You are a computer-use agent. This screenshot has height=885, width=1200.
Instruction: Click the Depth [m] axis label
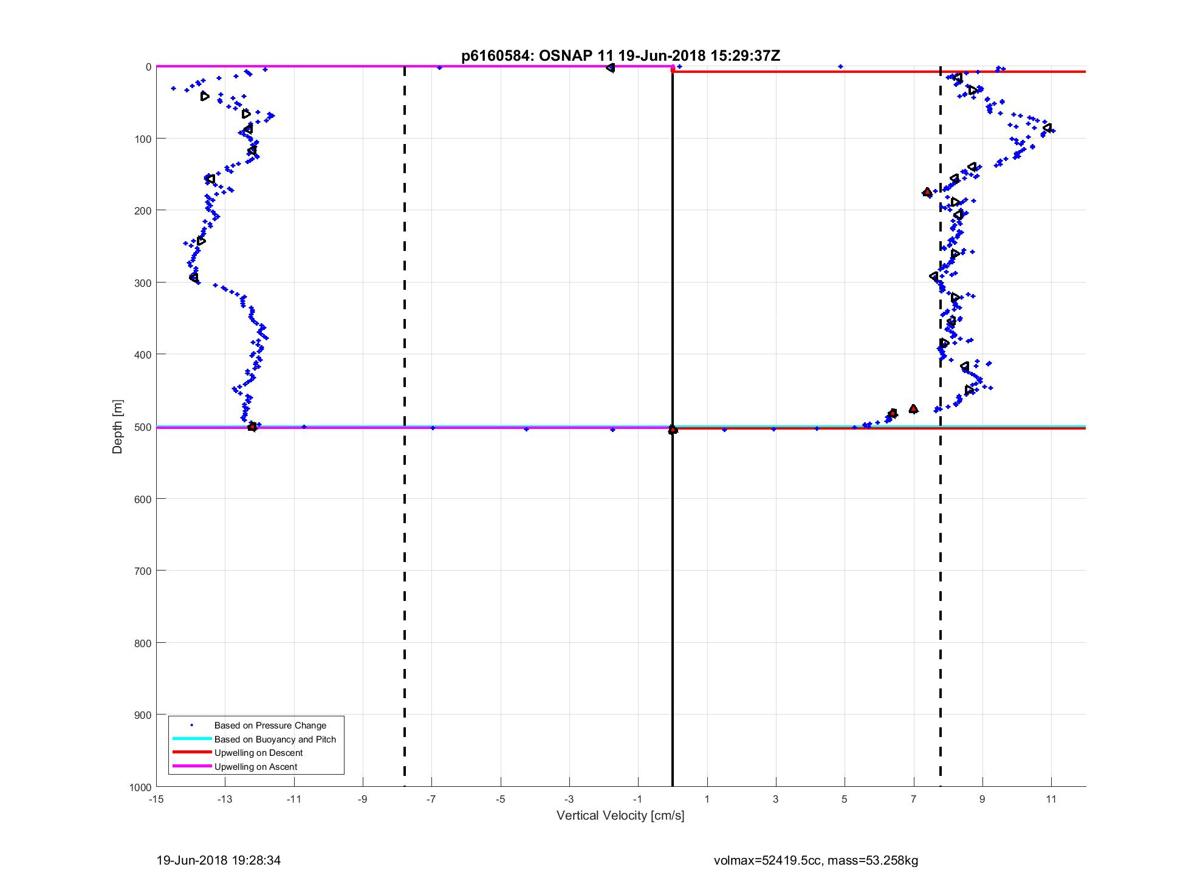tap(118, 427)
